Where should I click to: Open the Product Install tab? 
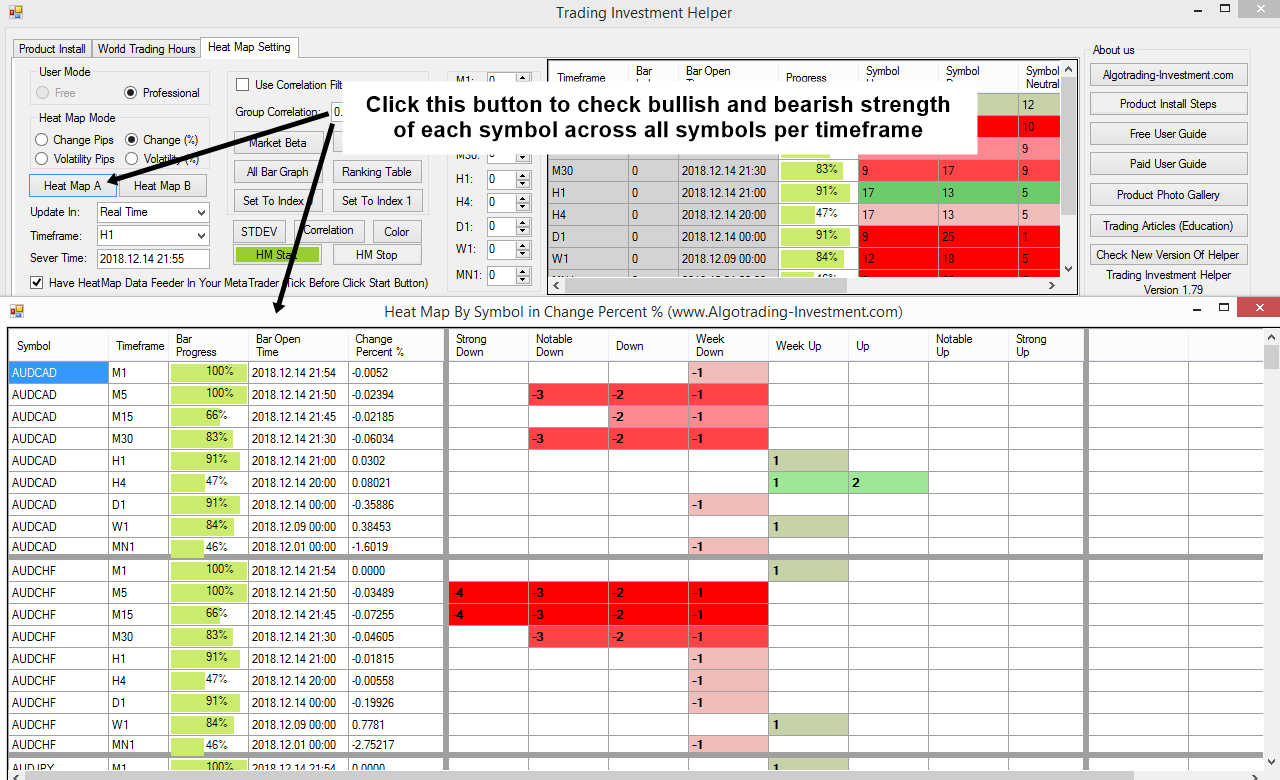(52, 49)
